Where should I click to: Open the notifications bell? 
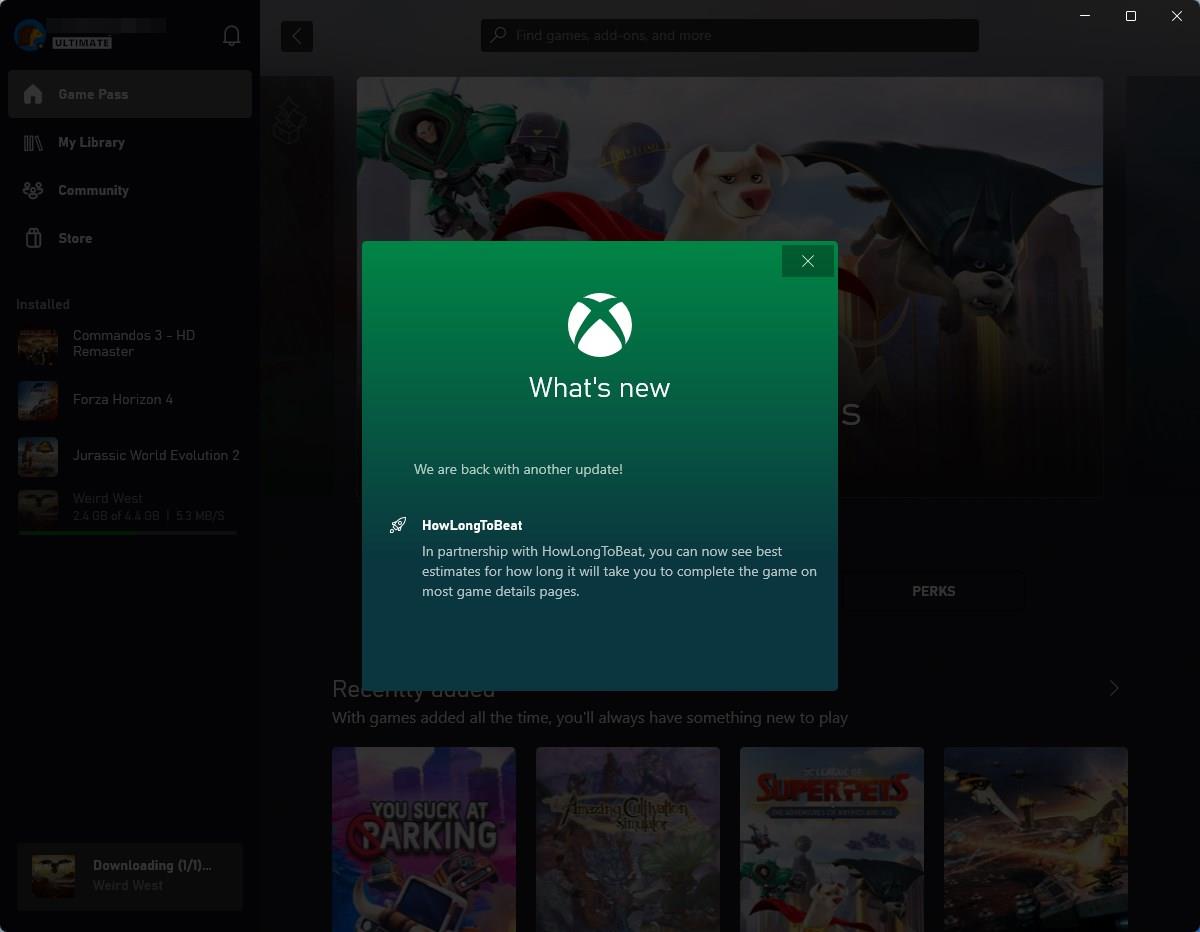231,36
